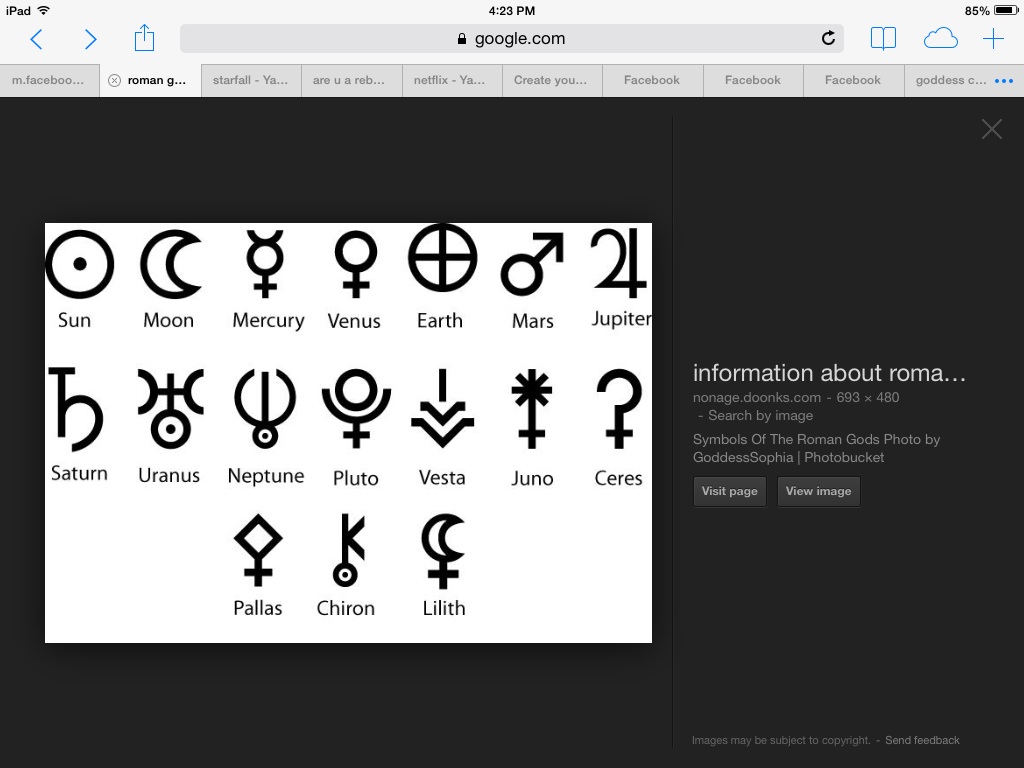
Task: Switch to the goddess c... tab
Action: click(951, 80)
